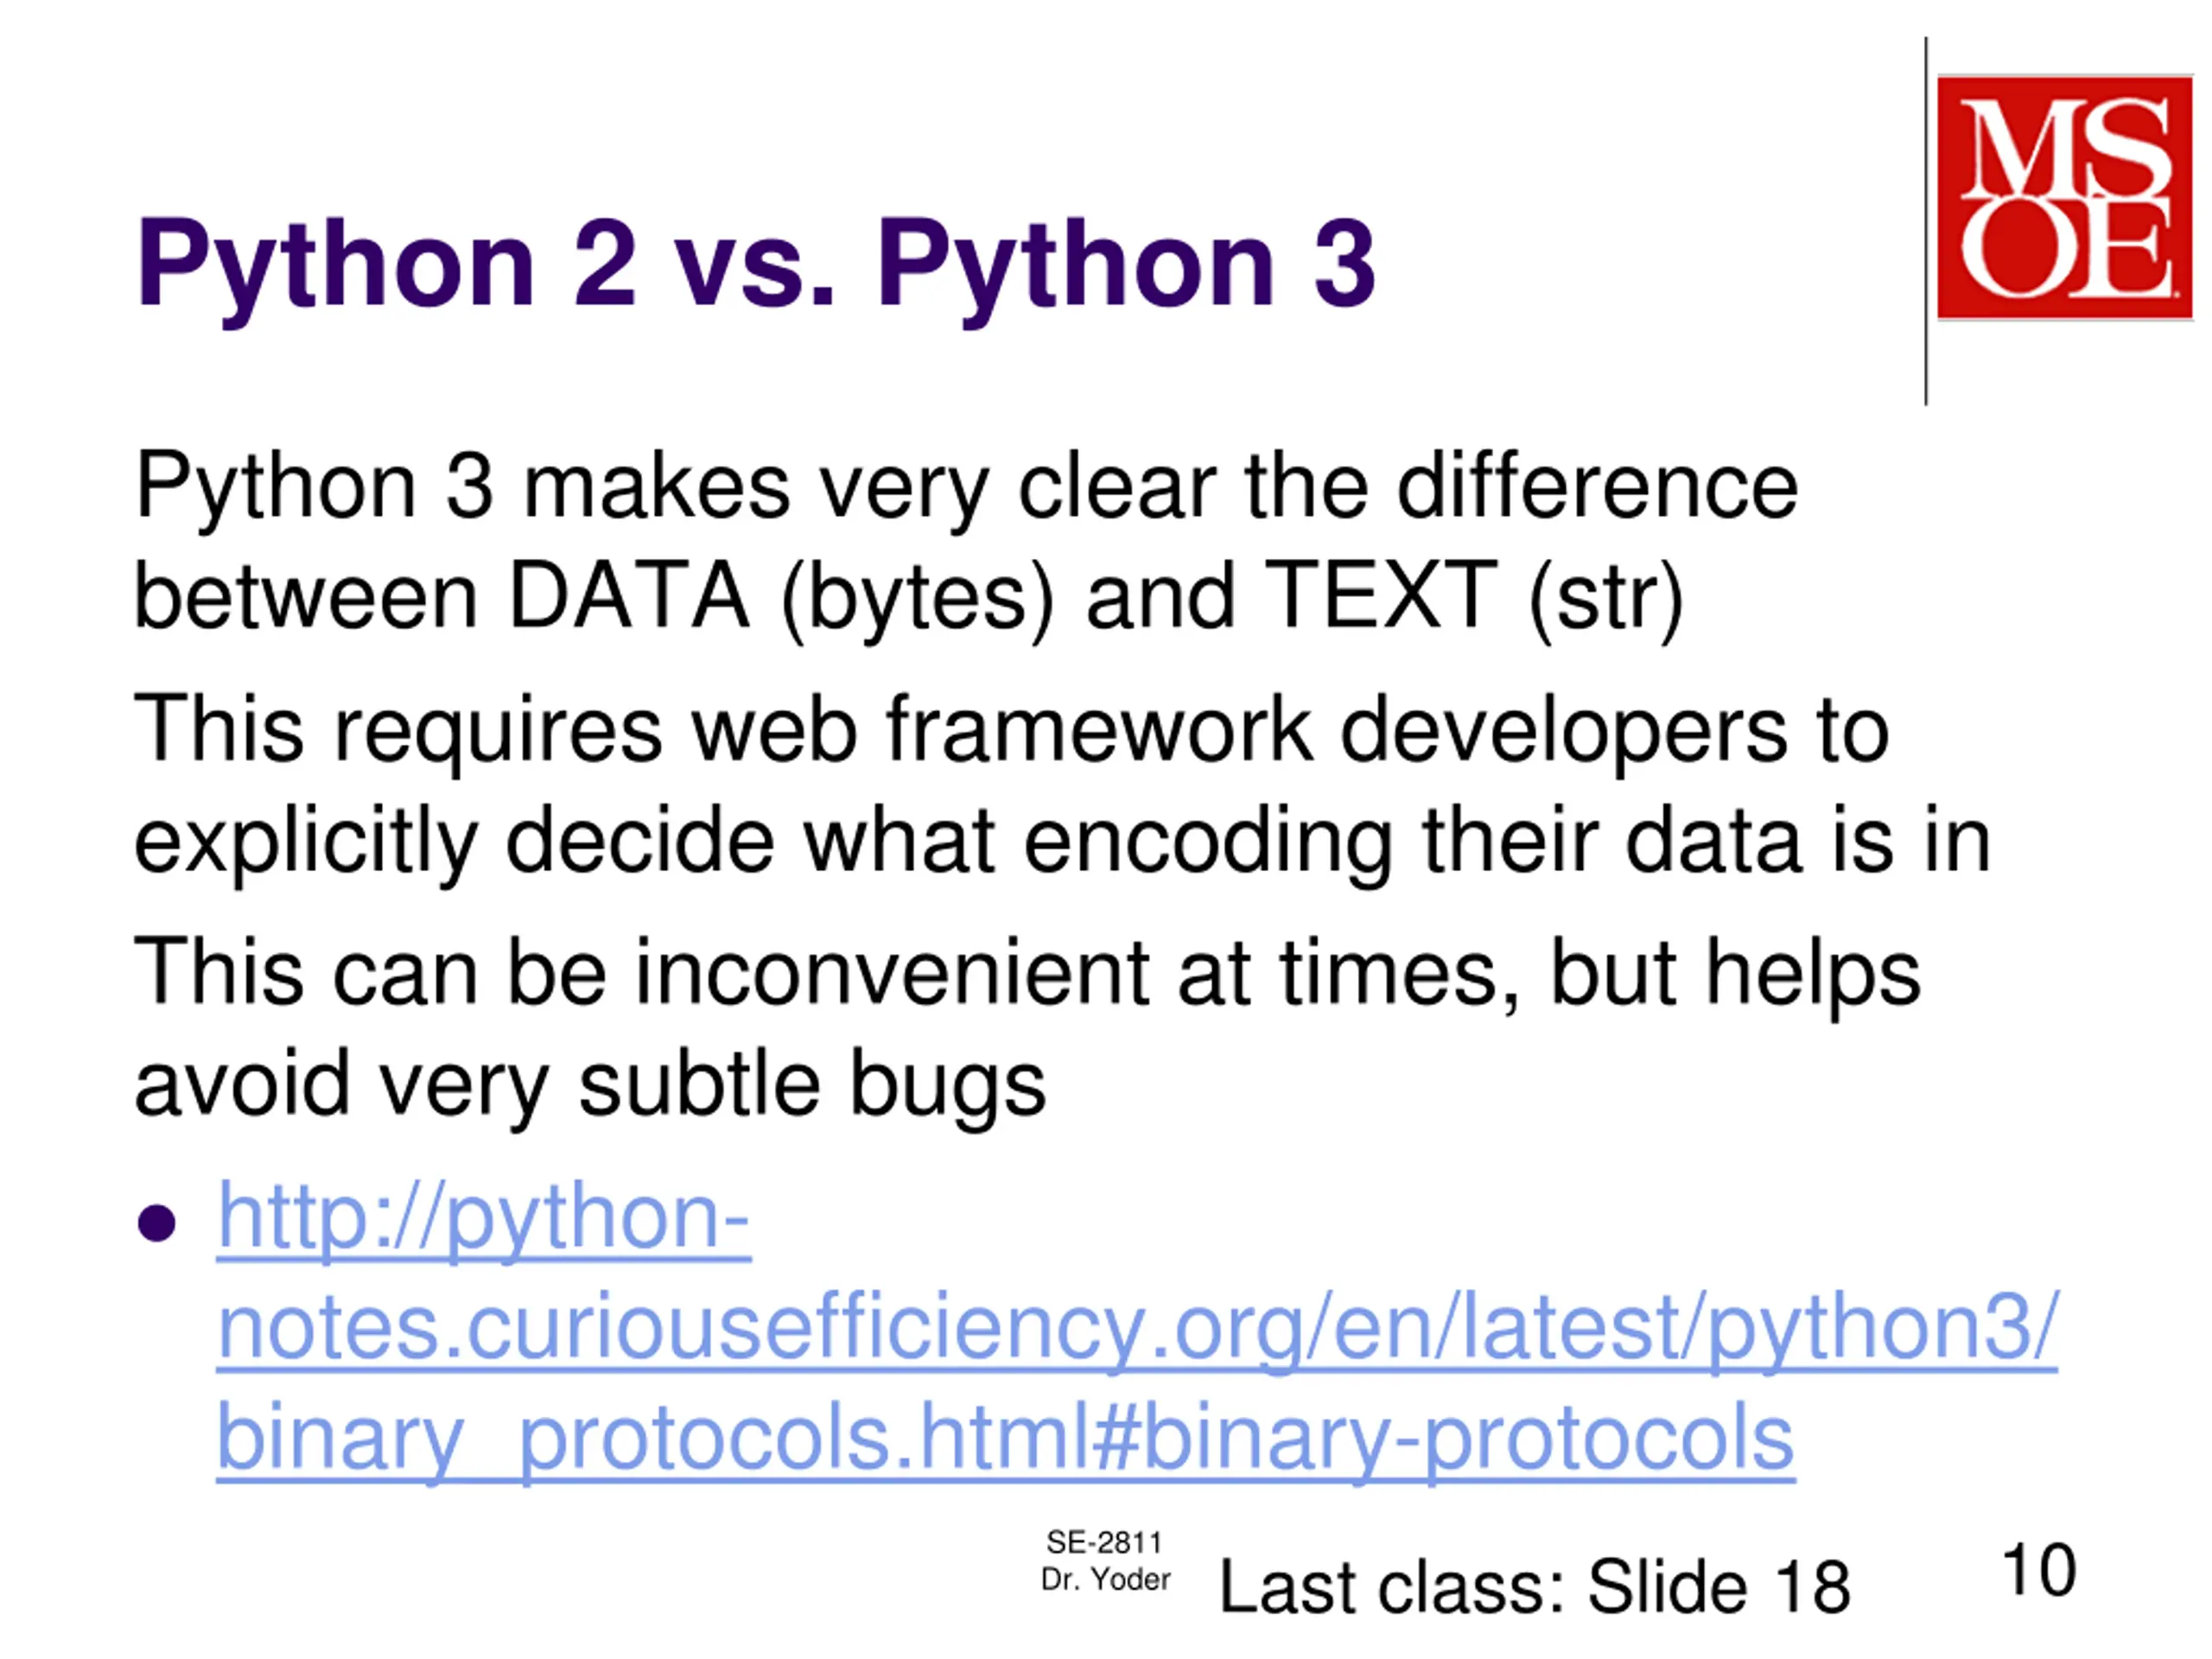Image resolution: width=2212 pixels, height=1659 pixels.
Task: Click slide number 10
Action: point(2039,1571)
